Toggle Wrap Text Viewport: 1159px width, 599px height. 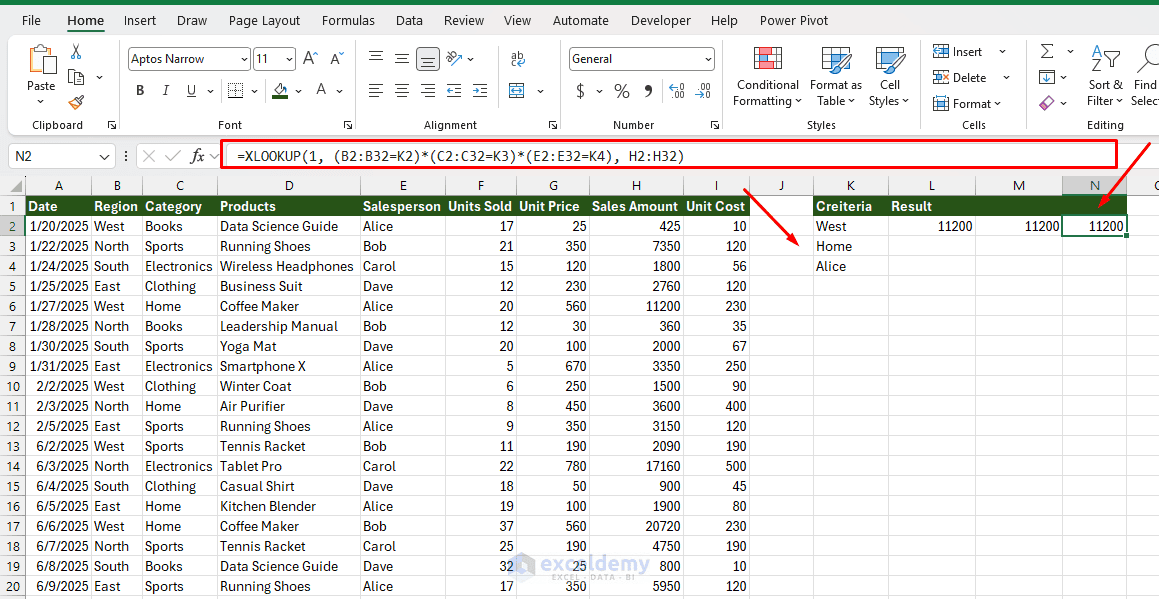[517, 58]
